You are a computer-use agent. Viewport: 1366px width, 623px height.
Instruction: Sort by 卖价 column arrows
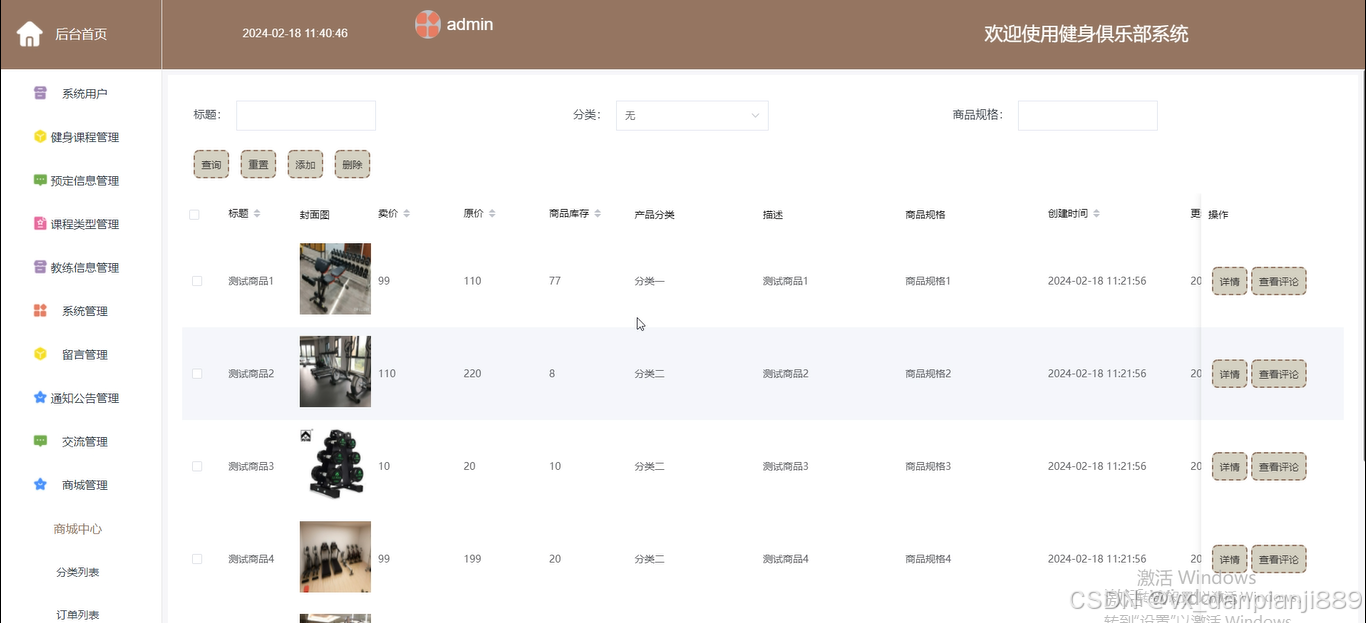pyautogui.click(x=406, y=214)
